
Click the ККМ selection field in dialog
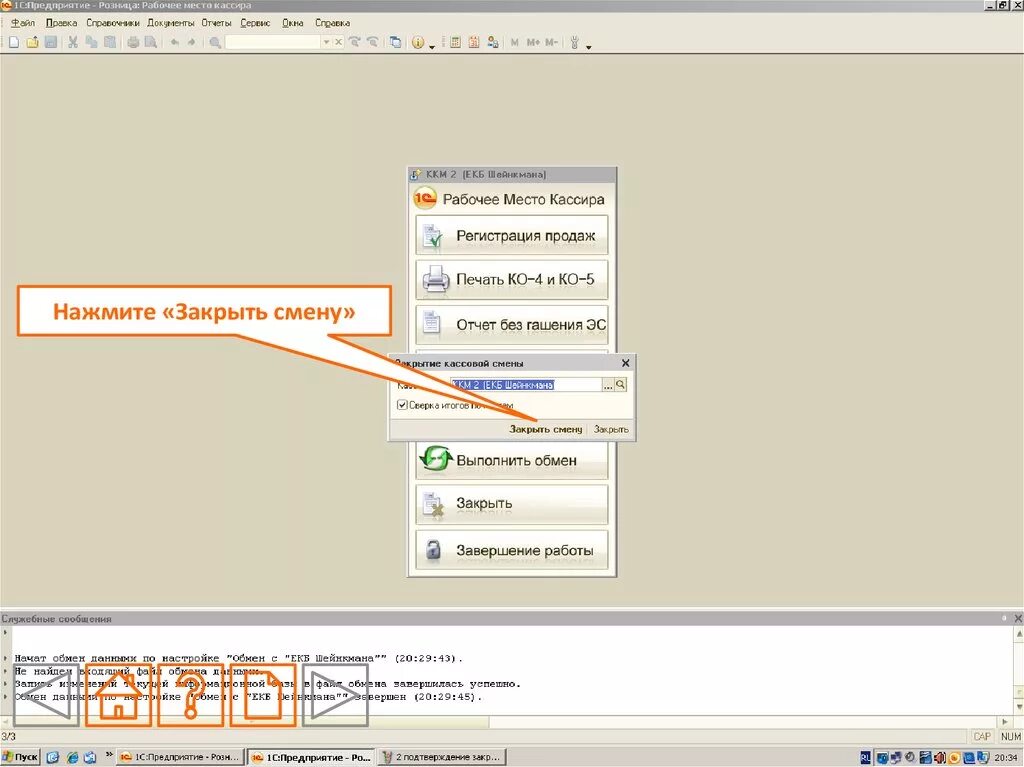pyautogui.click(x=526, y=385)
